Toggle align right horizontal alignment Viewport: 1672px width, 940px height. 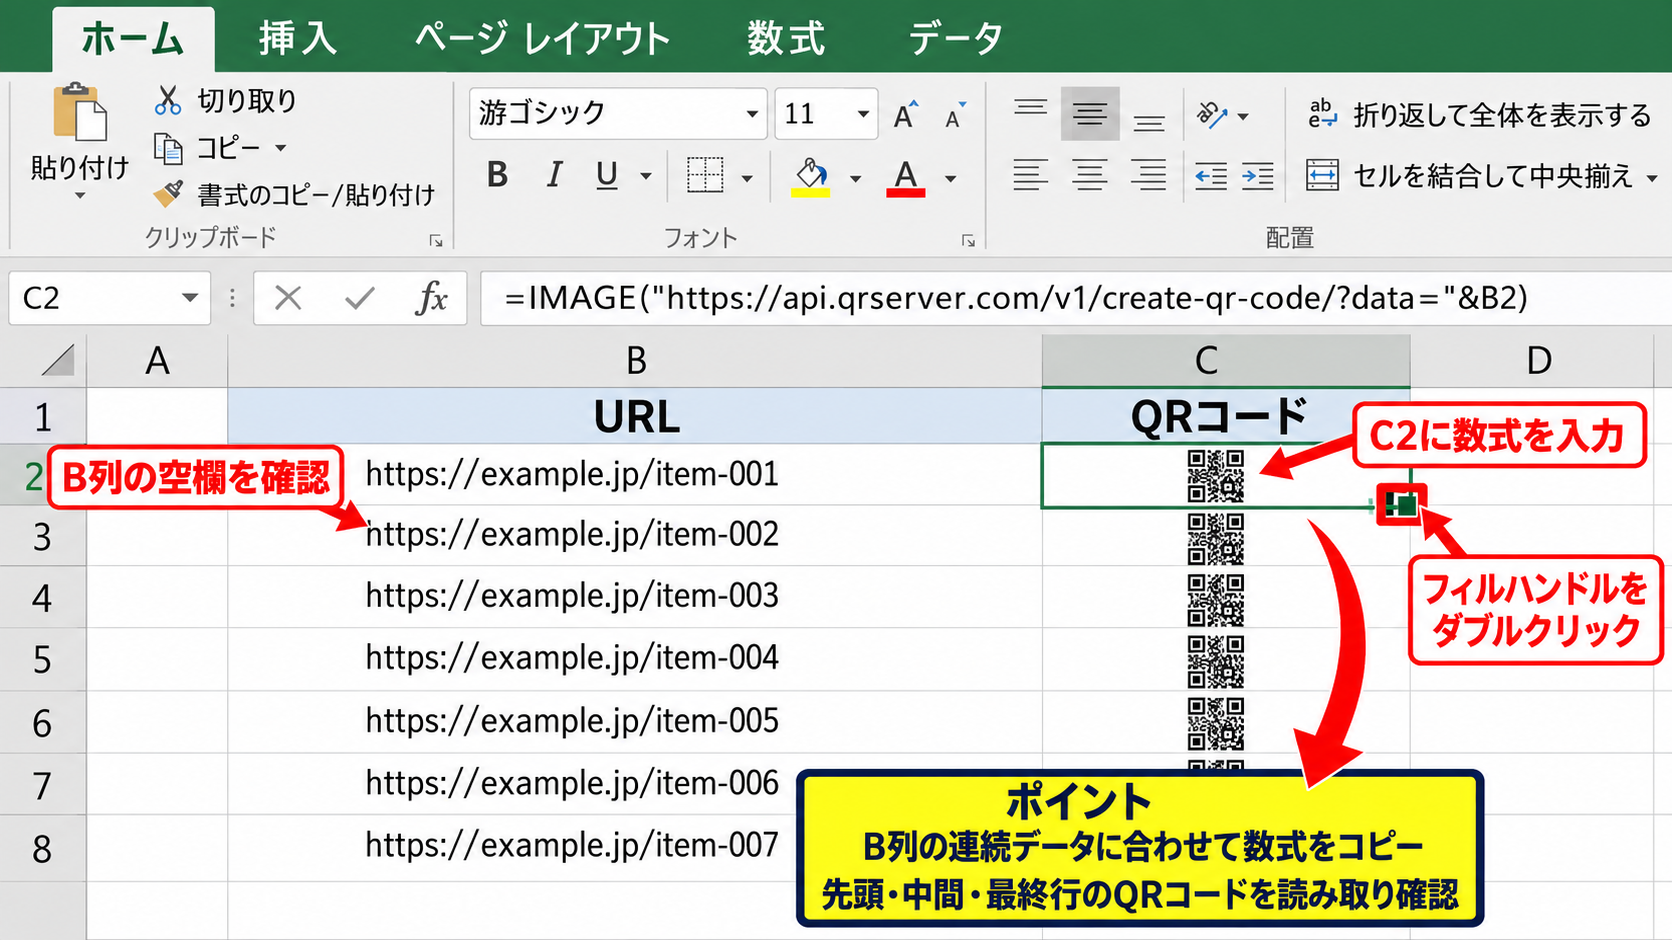(x=1148, y=176)
